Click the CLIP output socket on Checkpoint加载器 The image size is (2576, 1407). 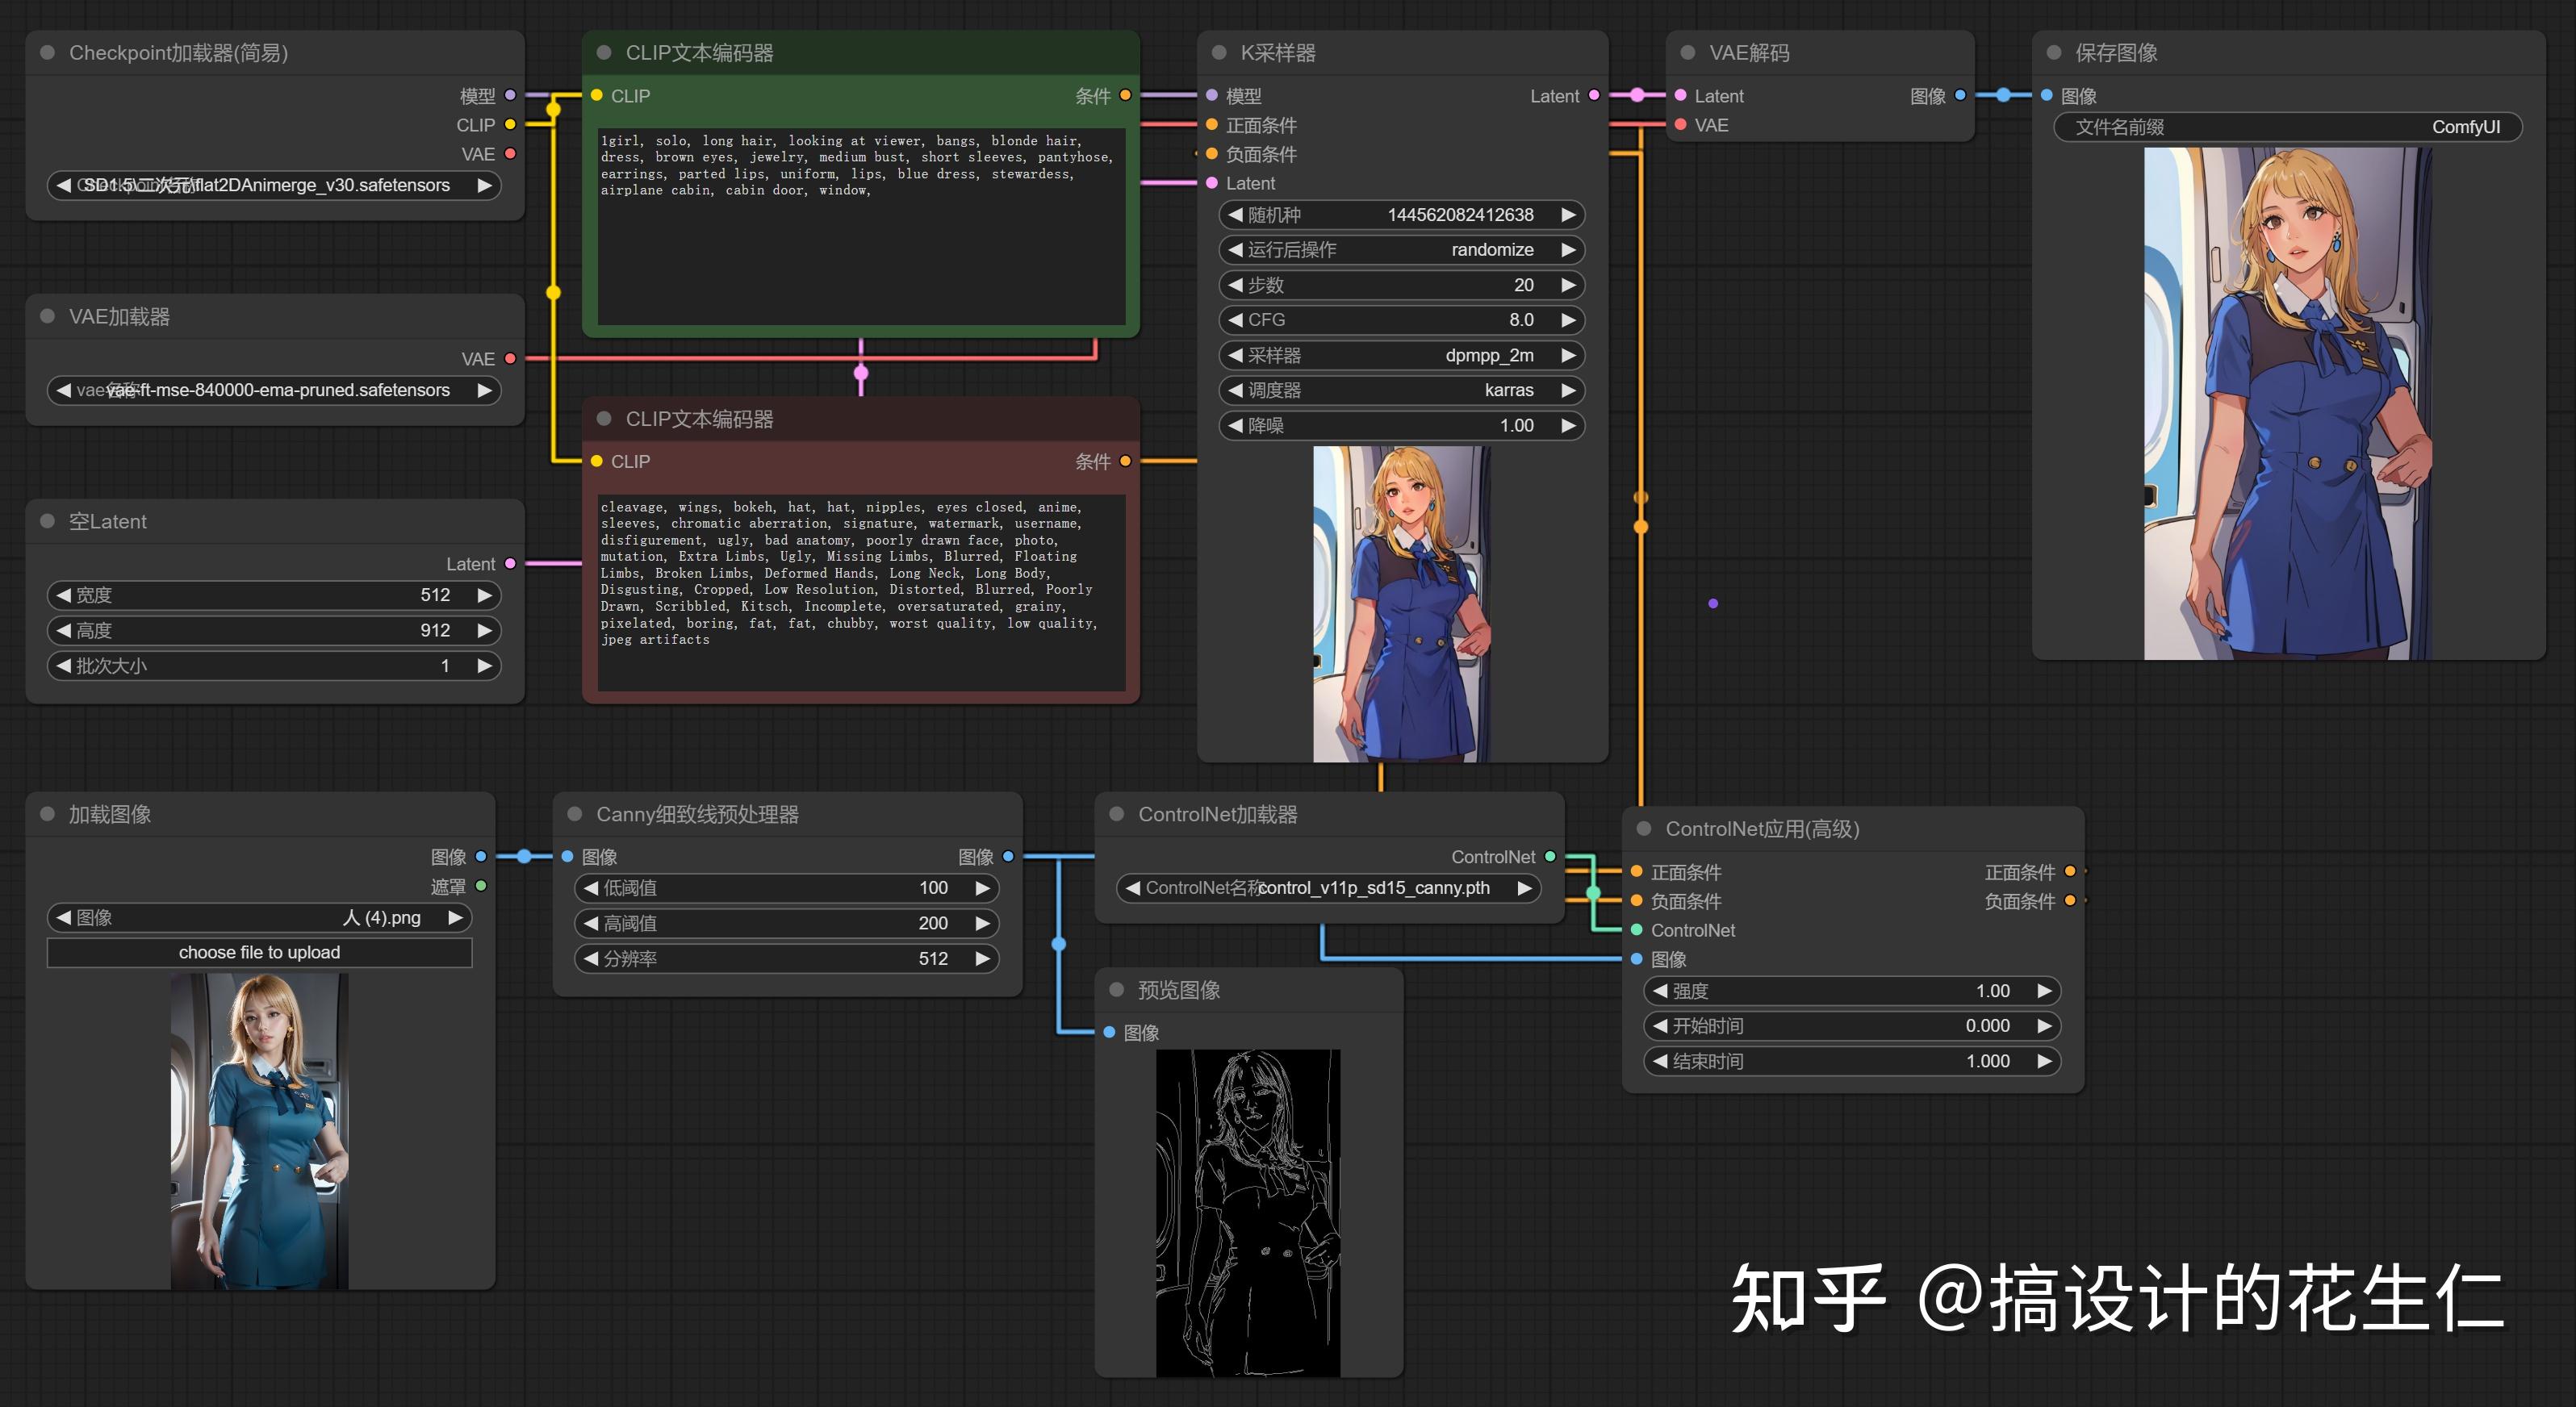511,125
